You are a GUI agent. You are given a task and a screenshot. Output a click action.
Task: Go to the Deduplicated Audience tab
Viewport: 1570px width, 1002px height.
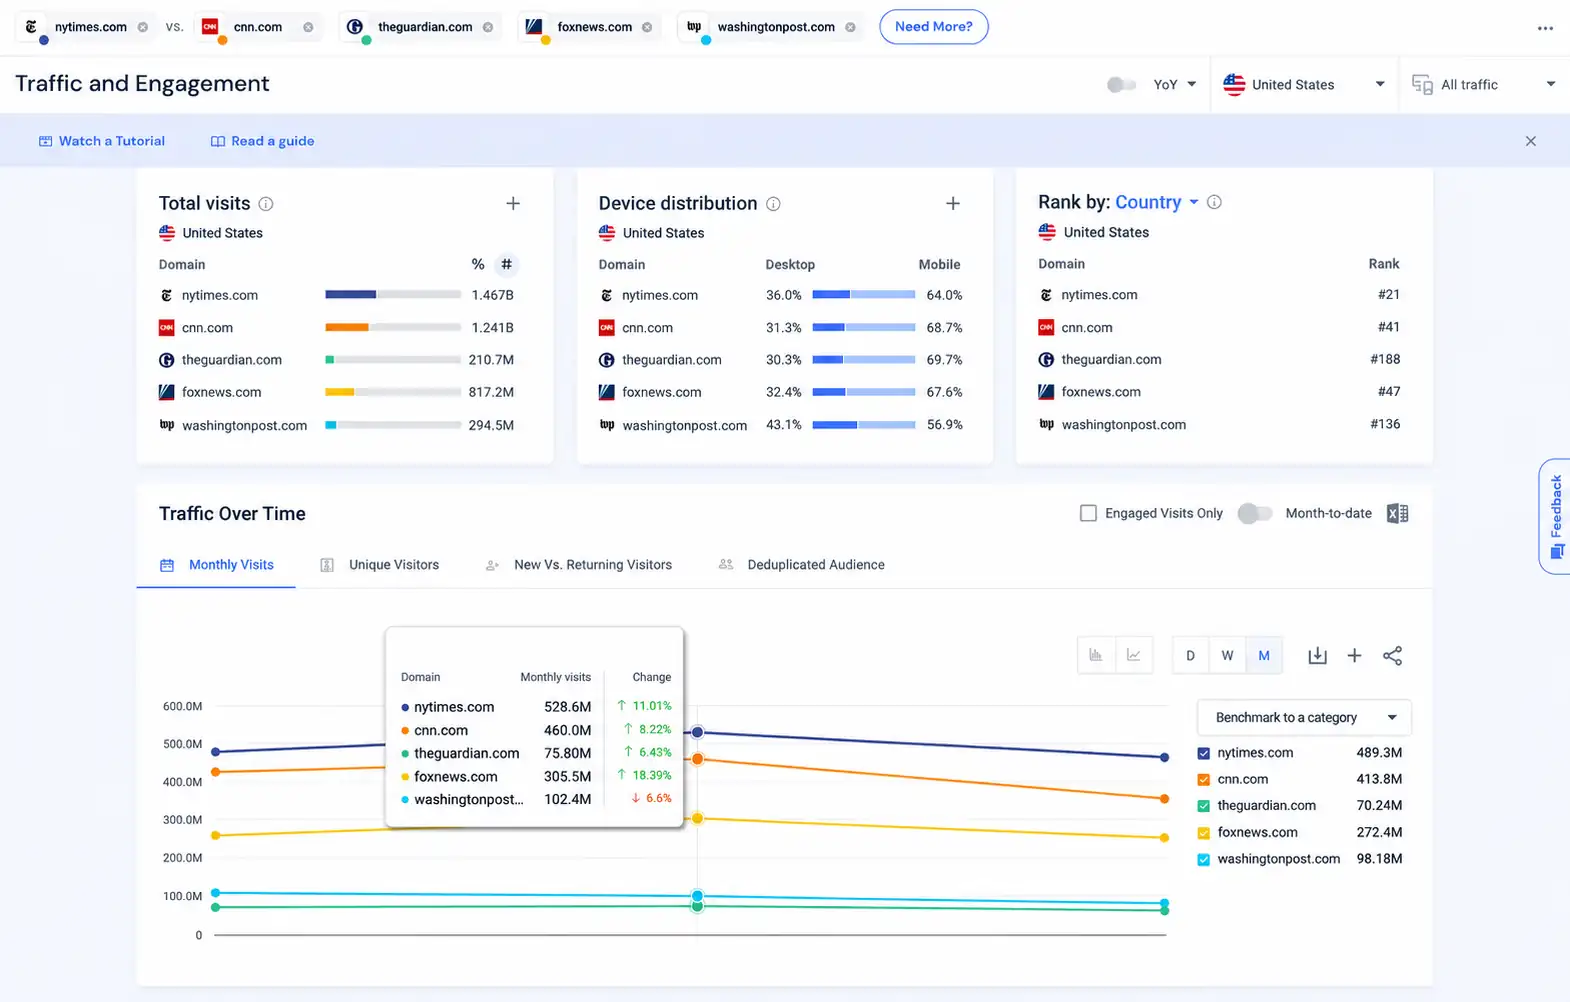802,565
